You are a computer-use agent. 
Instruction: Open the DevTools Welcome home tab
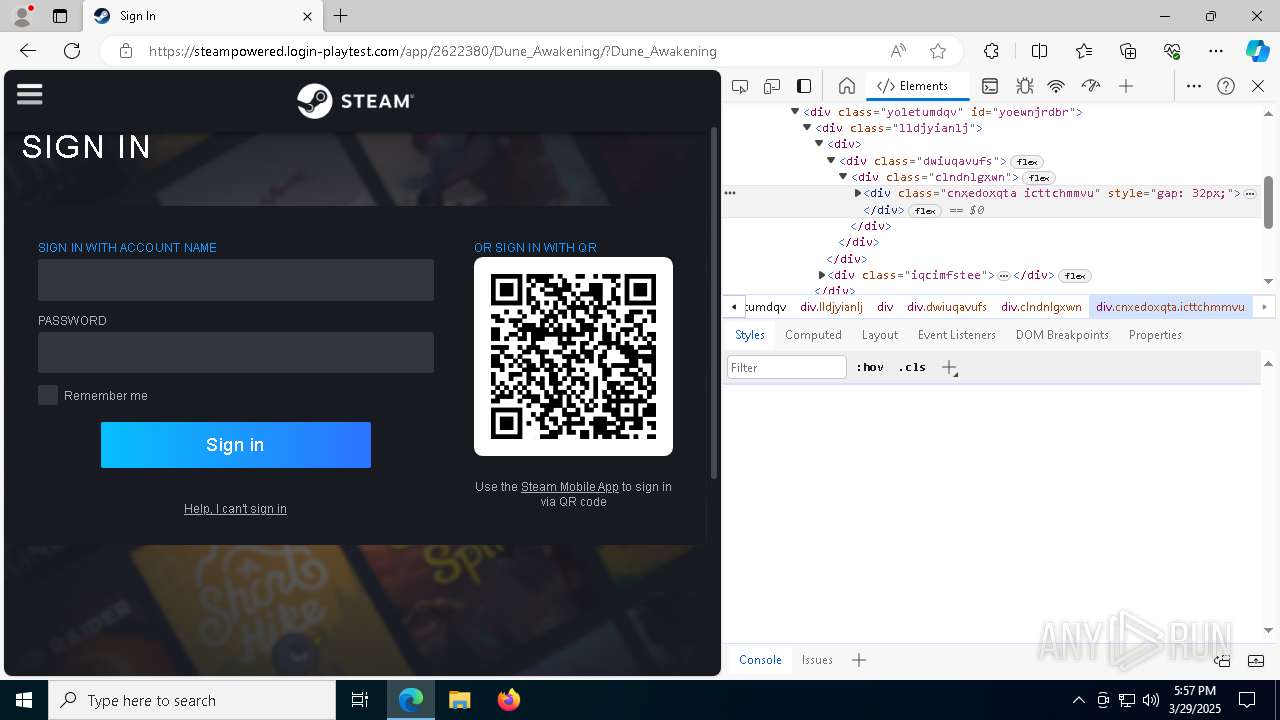coord(847,86)
